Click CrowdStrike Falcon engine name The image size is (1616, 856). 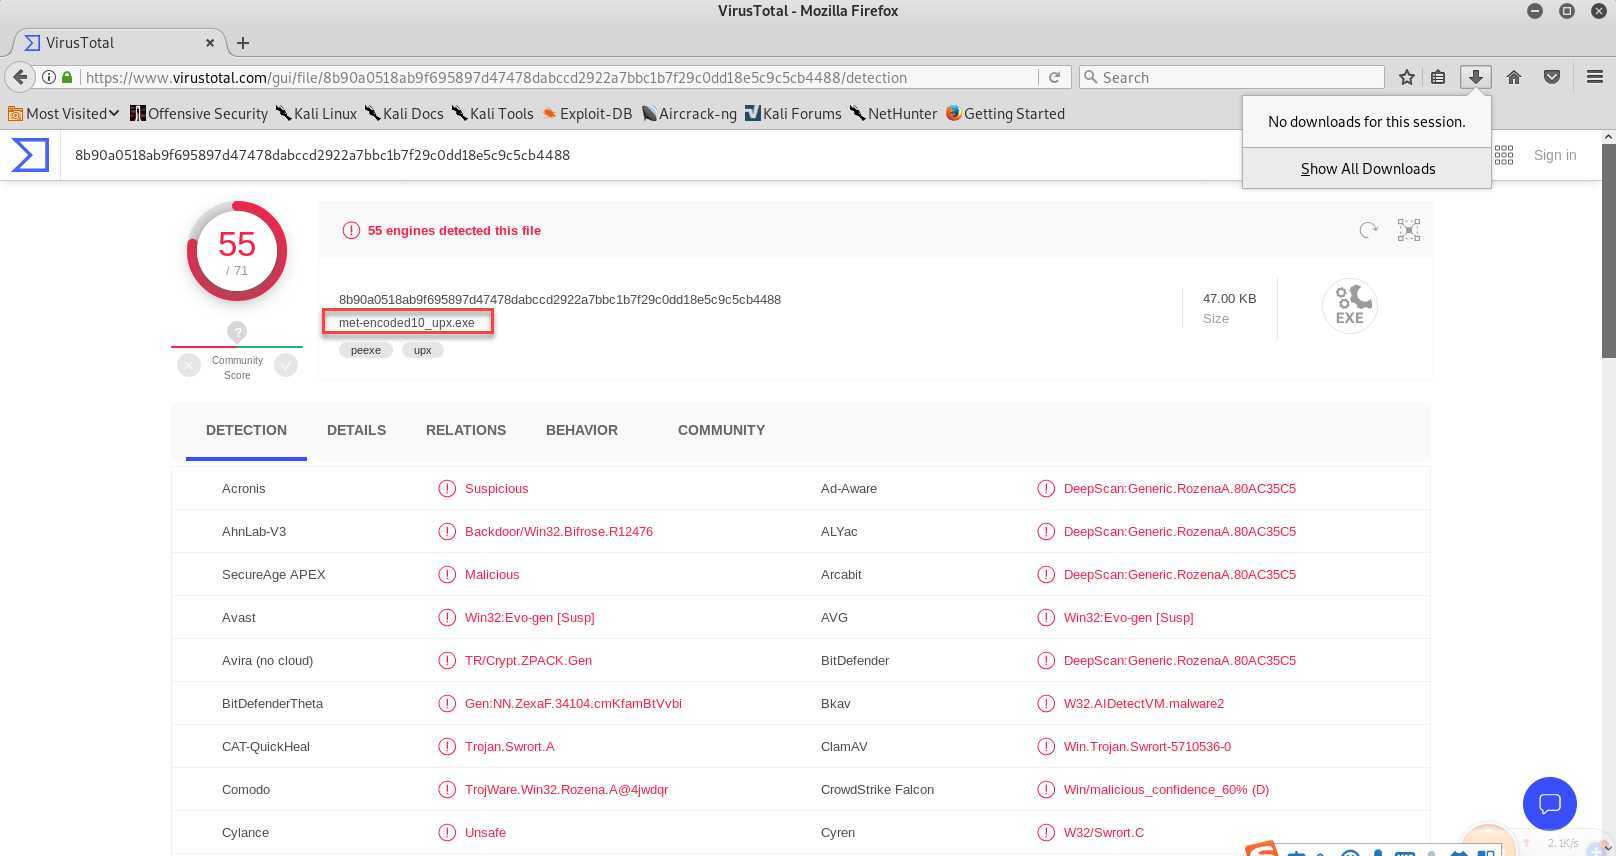click(877, 790)
